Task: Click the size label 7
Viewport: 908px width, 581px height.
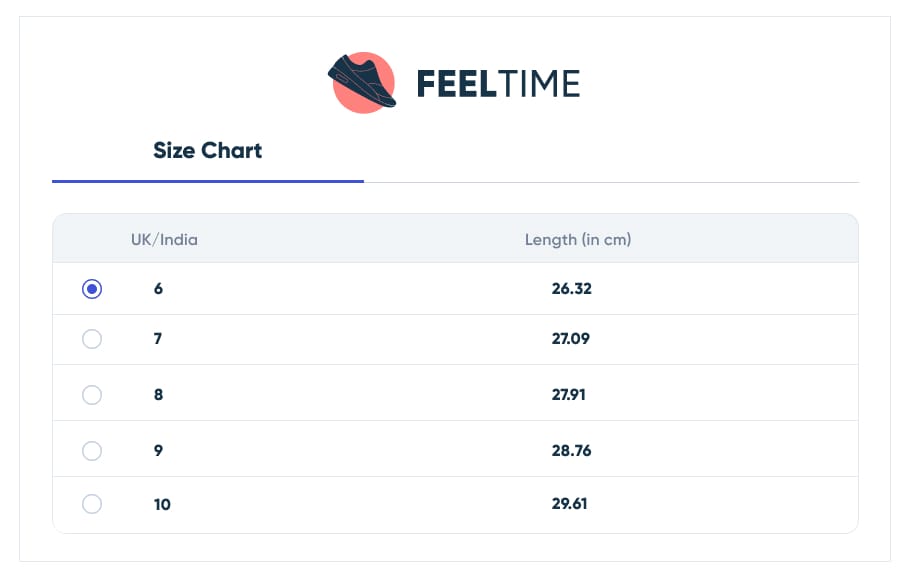Action: point(158,339)
